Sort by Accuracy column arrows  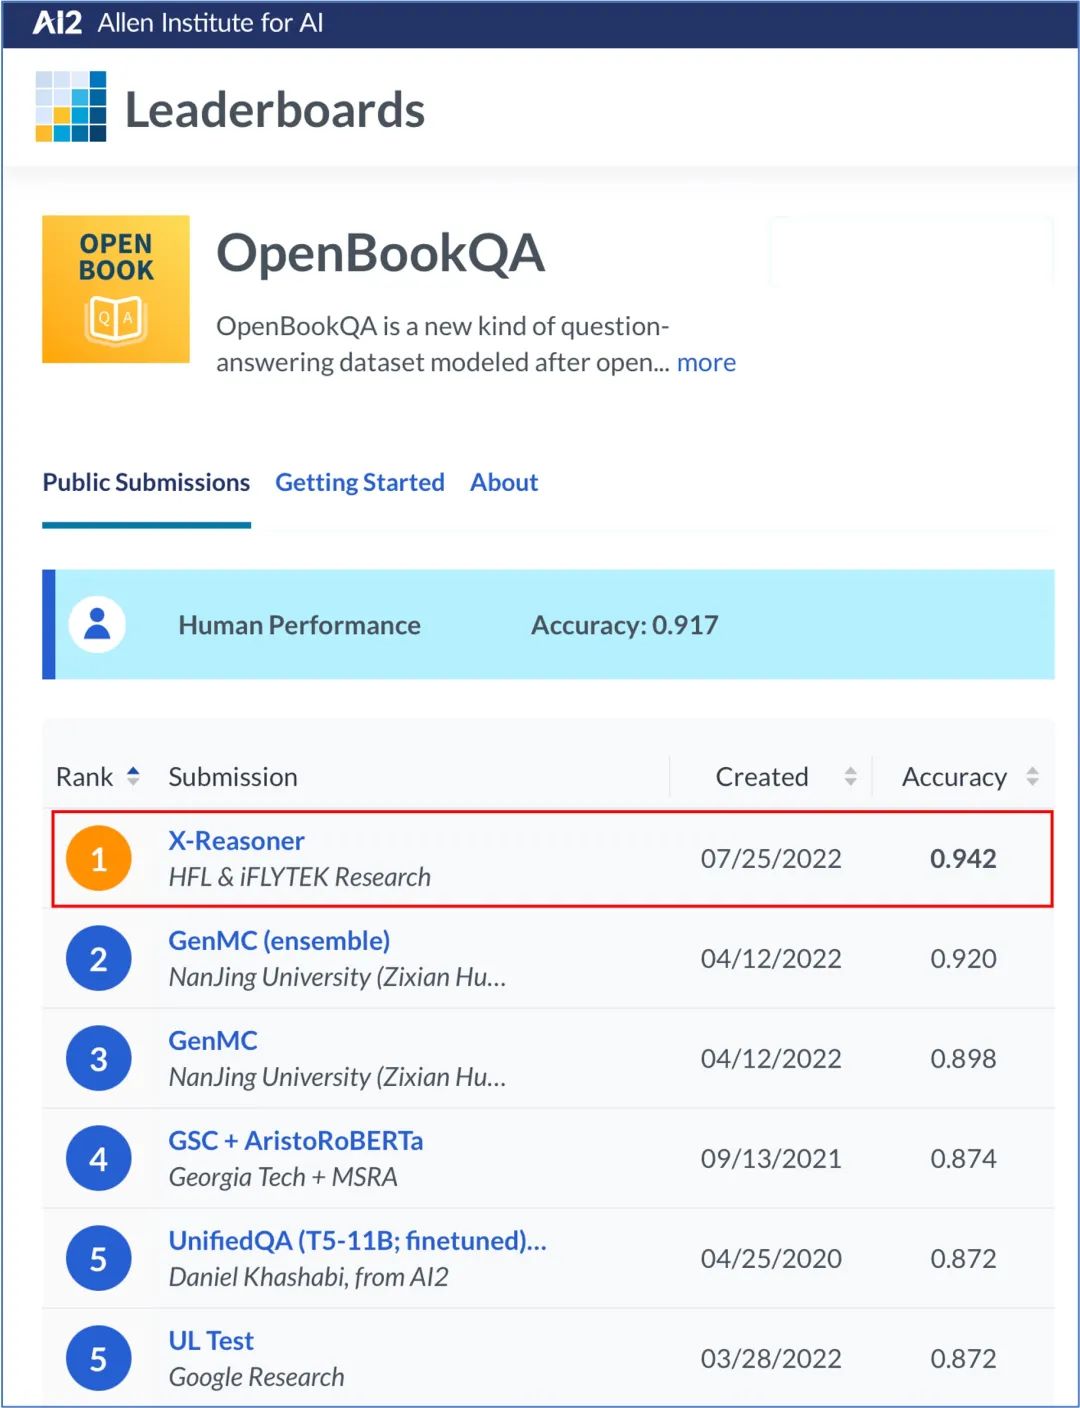click(x=1032, y=776)
